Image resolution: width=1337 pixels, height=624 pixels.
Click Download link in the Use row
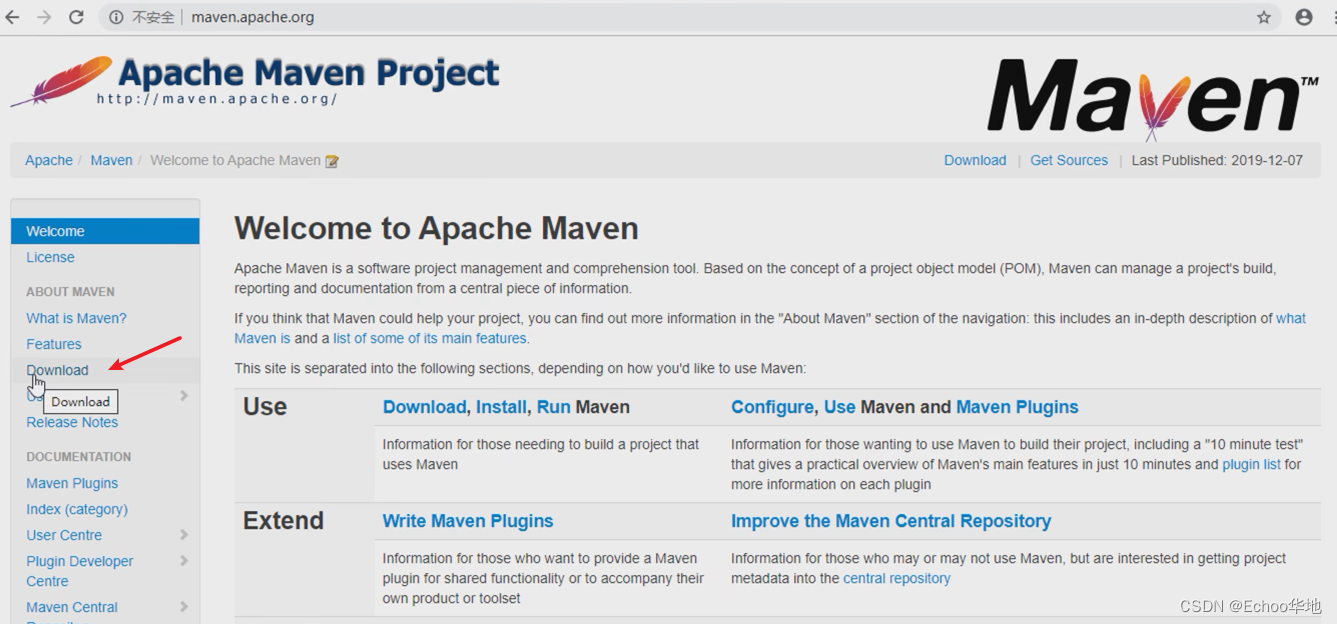click(x=424, y=407)
